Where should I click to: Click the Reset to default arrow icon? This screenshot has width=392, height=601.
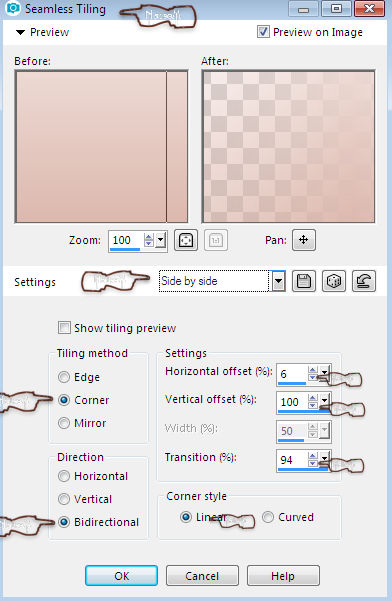tap(364, 281)
